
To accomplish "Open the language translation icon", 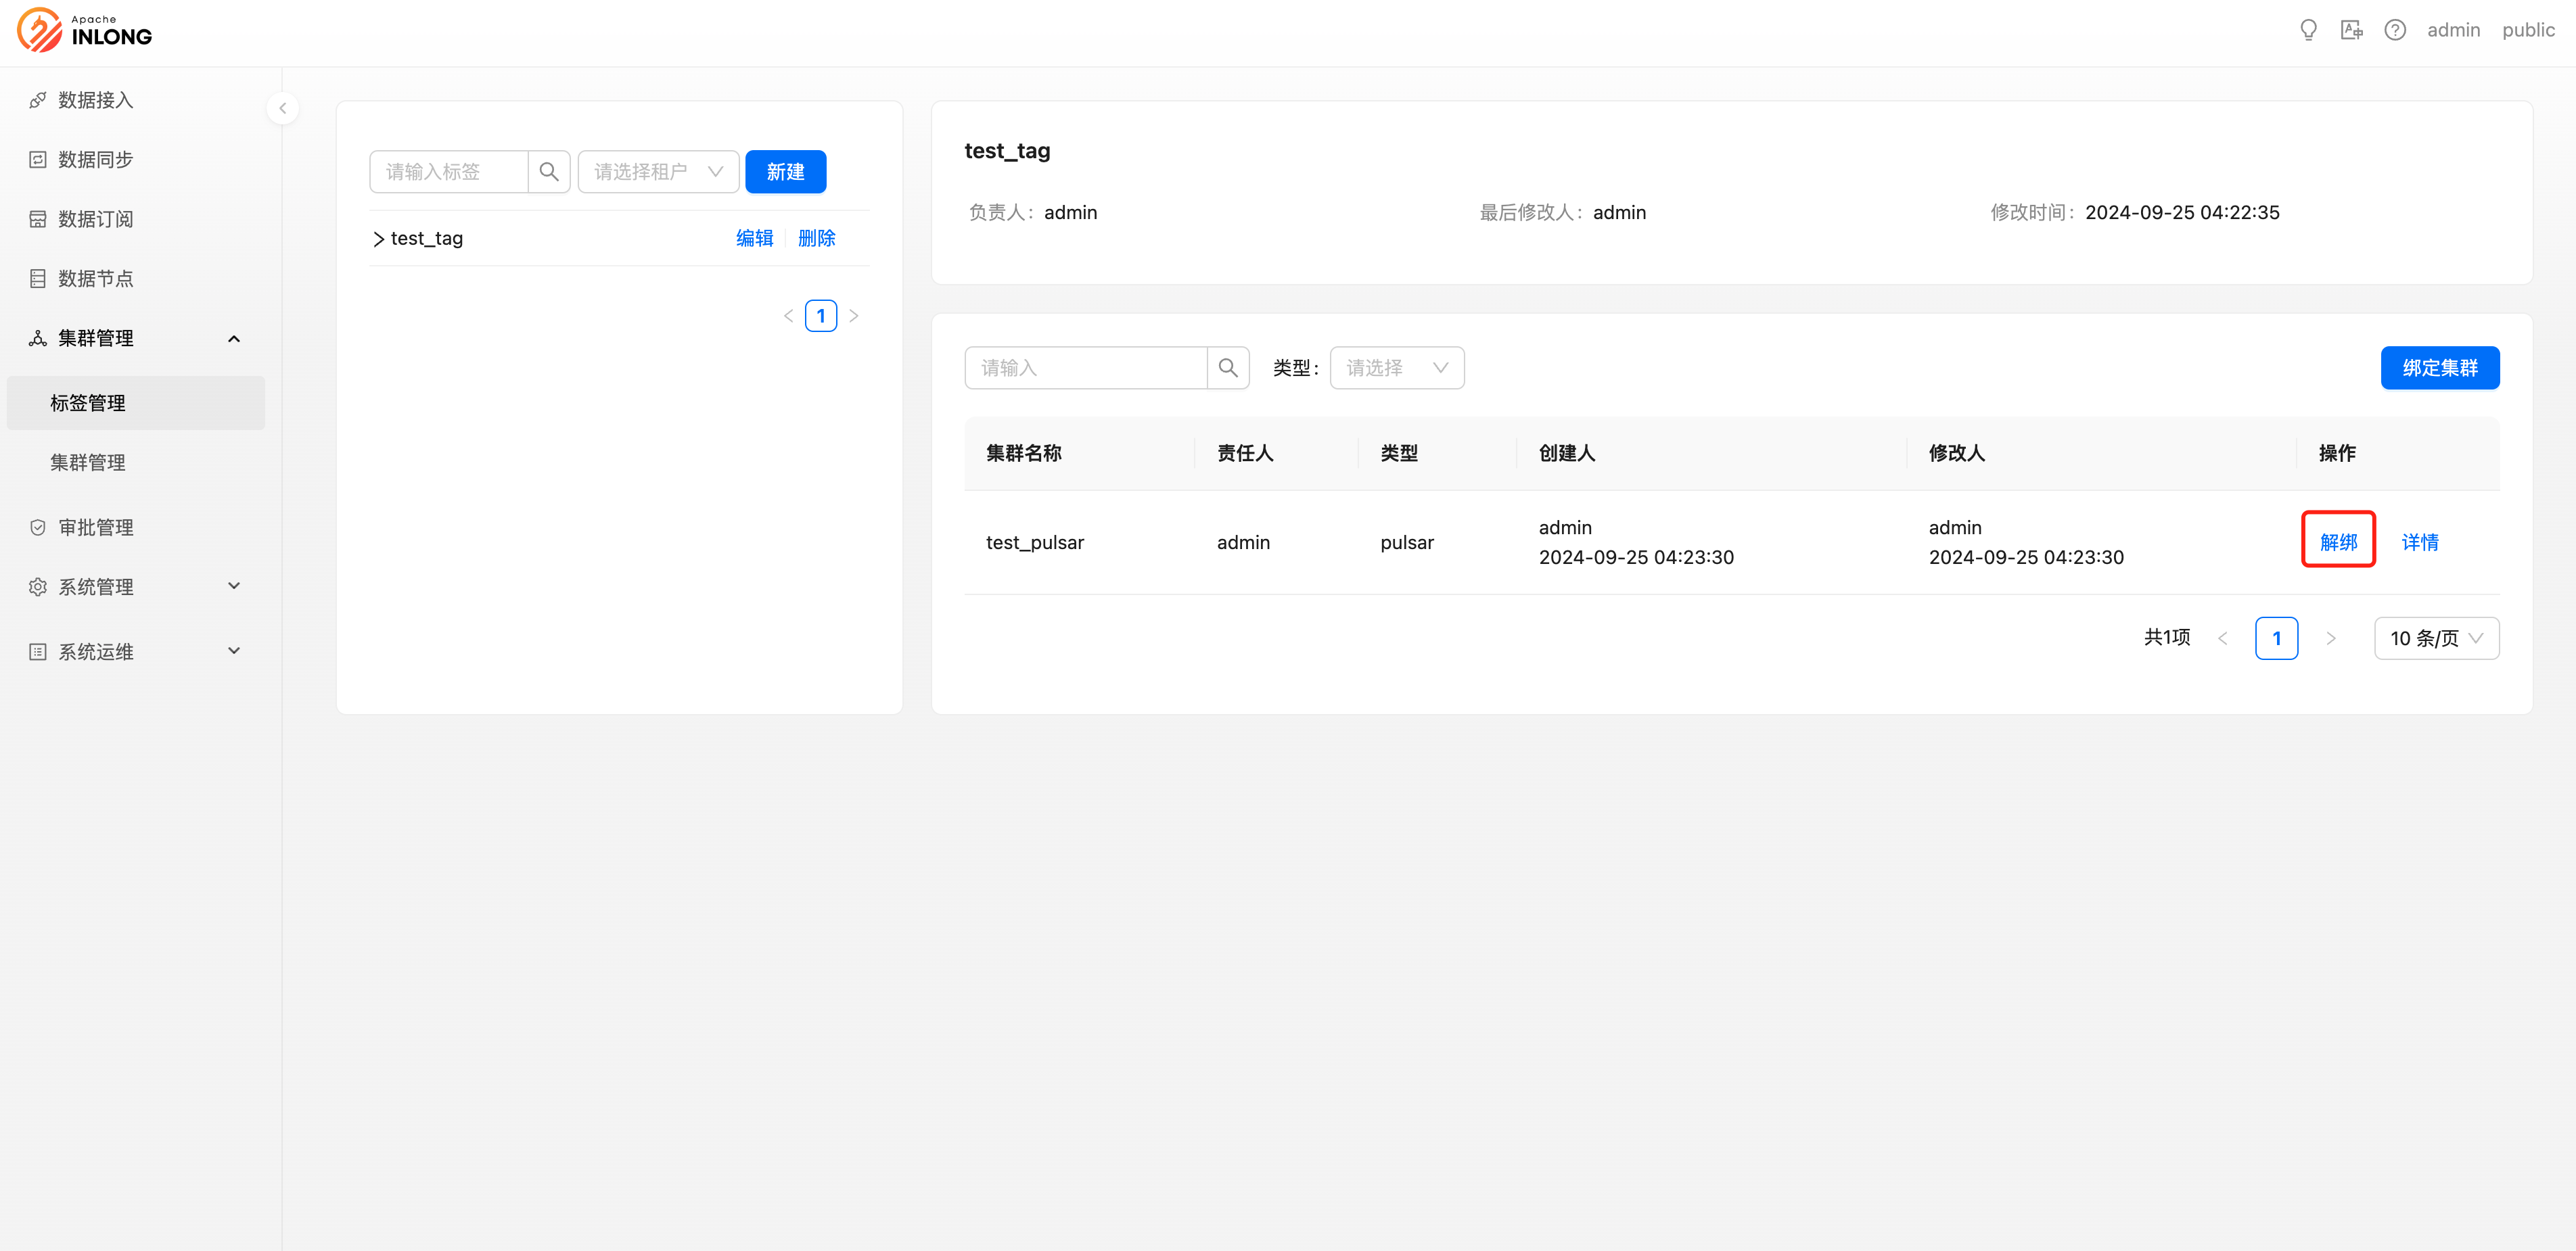I will pos(2351,30).
